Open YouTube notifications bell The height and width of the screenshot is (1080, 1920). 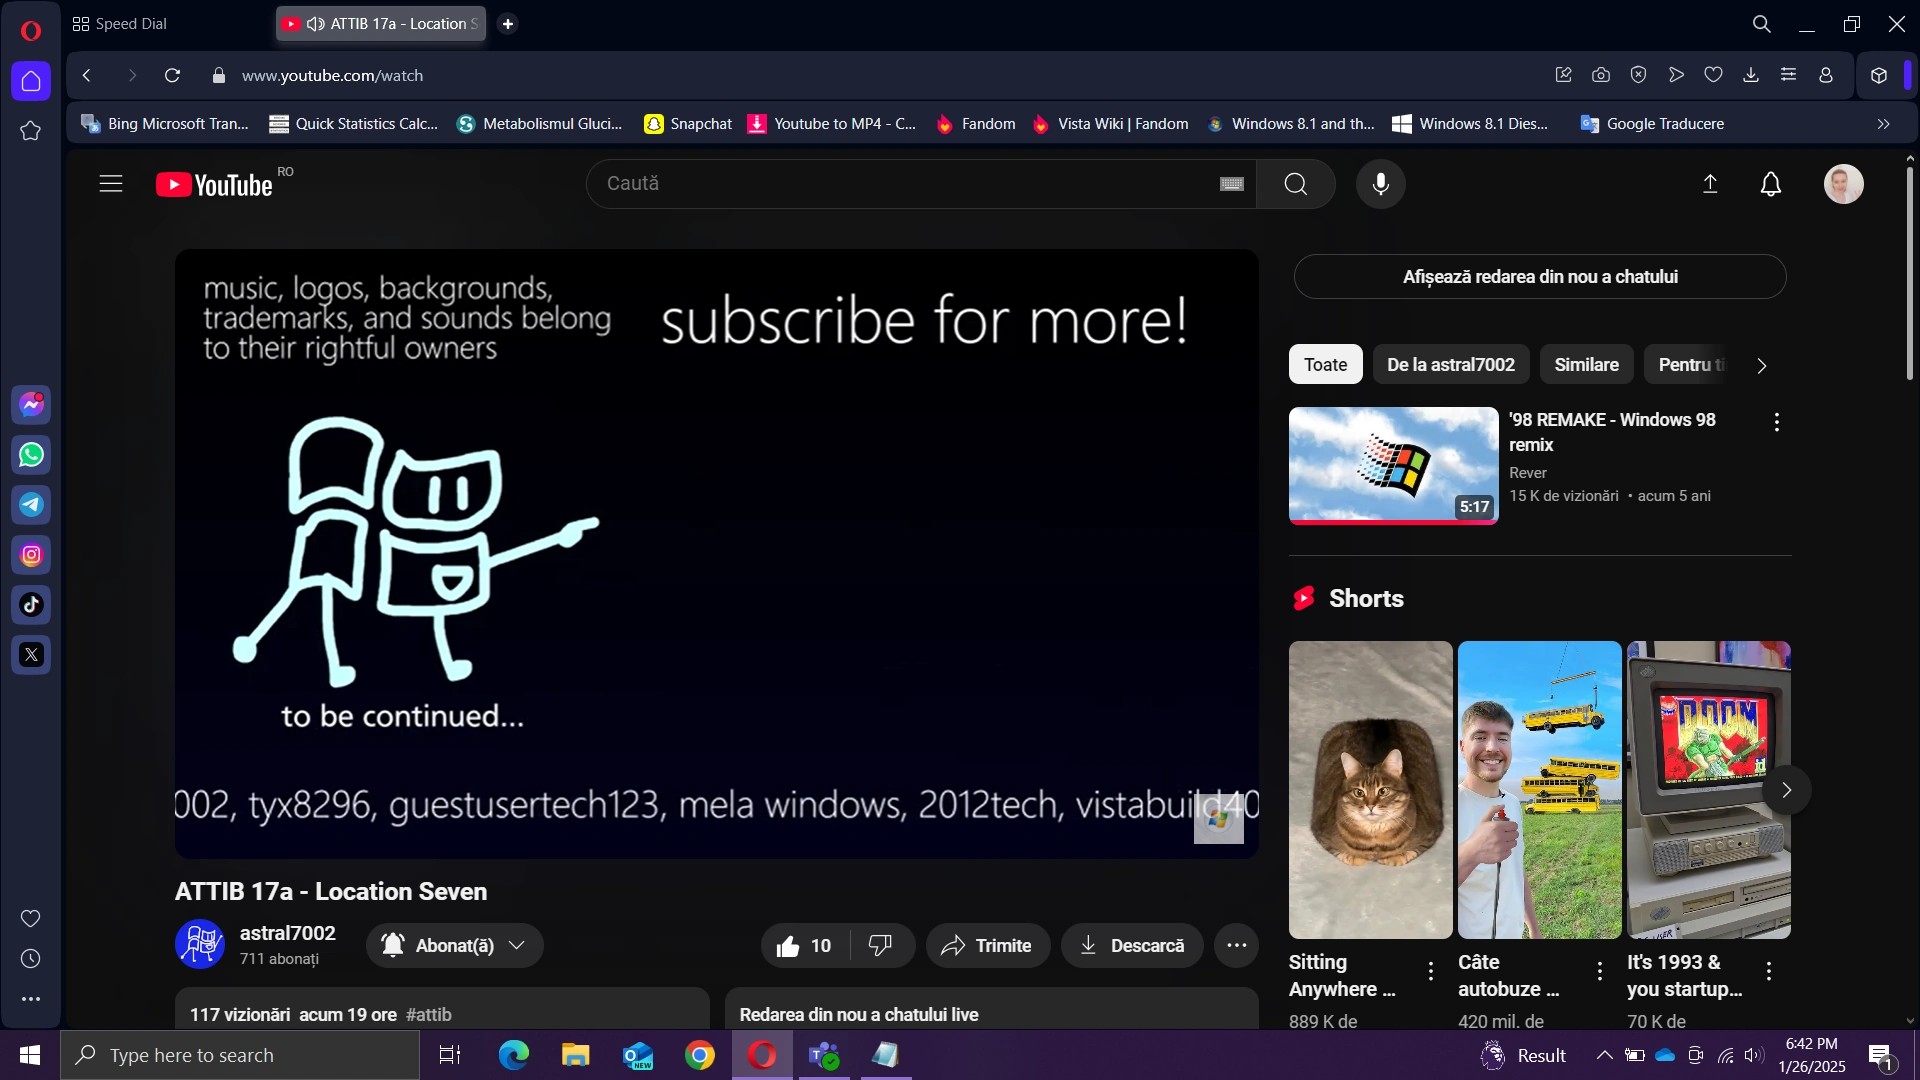[1770, 184]
